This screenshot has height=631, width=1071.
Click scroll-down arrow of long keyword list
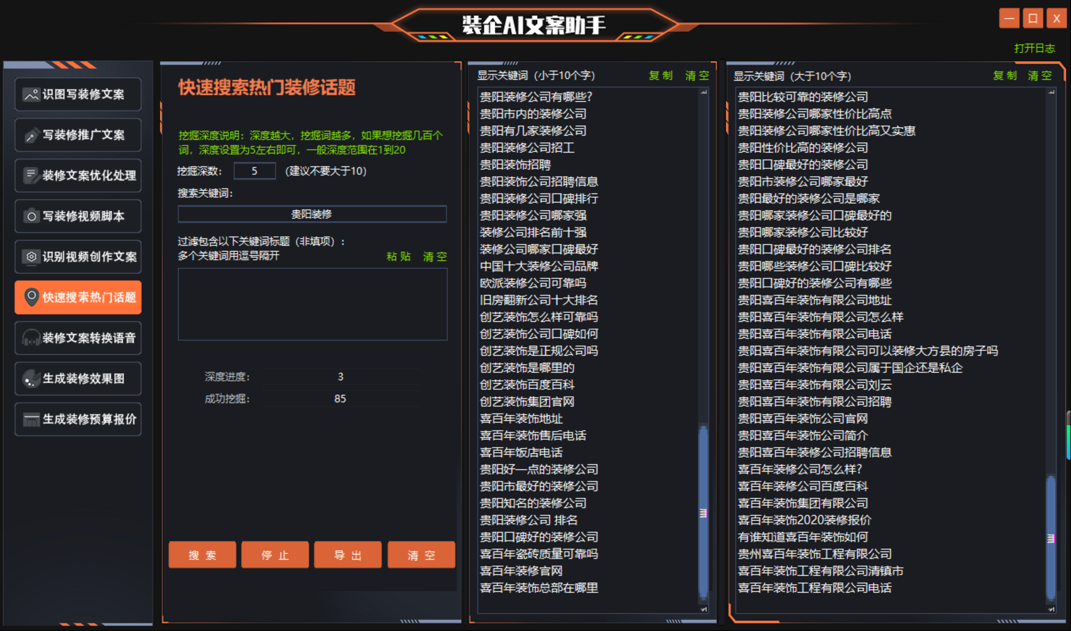coord(1051,608)
